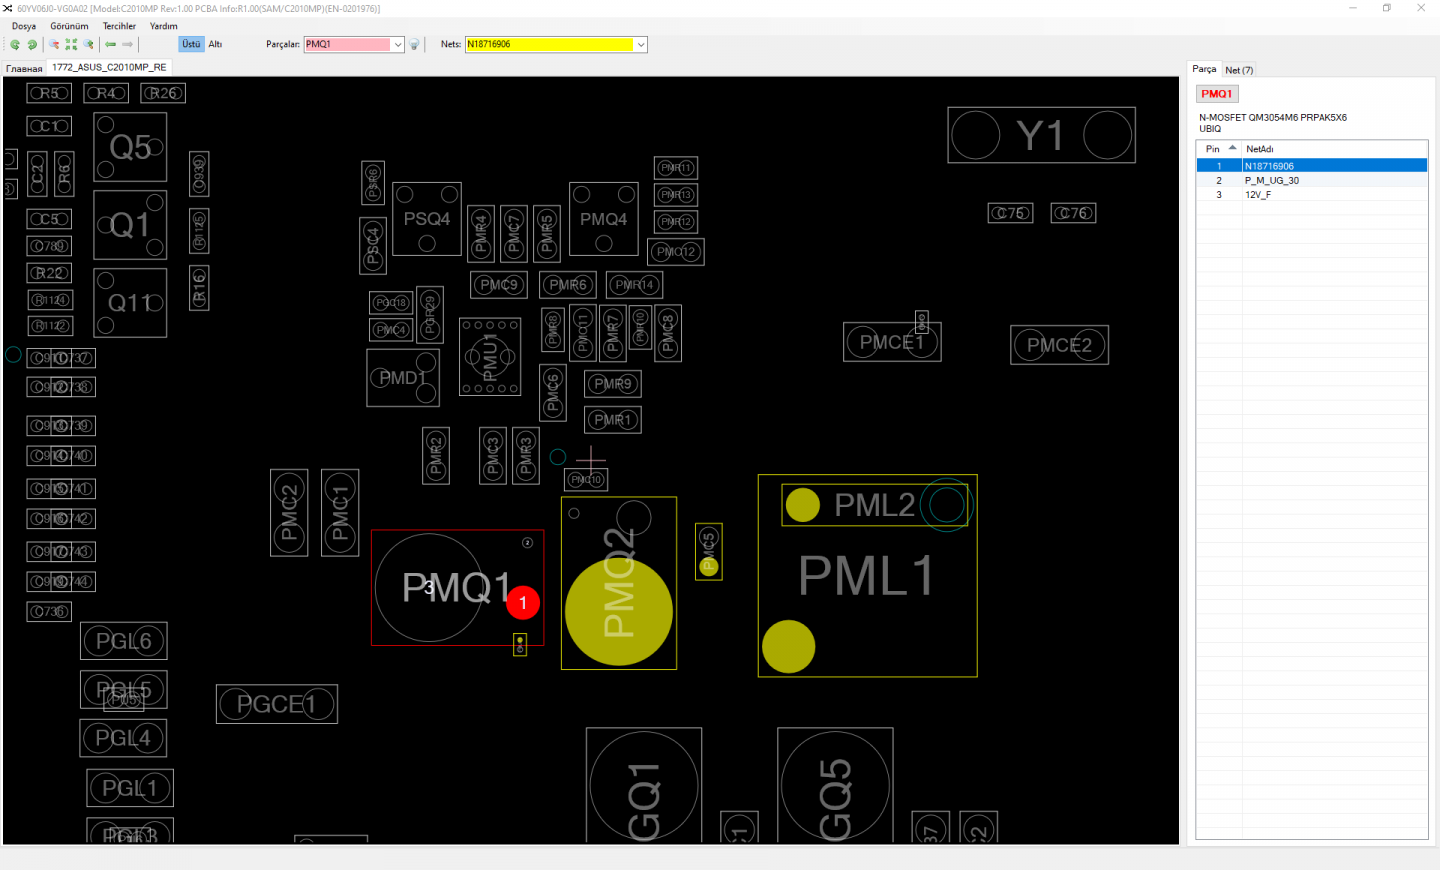Click the red pin 1 pad on PMQ1

[523, 603]
